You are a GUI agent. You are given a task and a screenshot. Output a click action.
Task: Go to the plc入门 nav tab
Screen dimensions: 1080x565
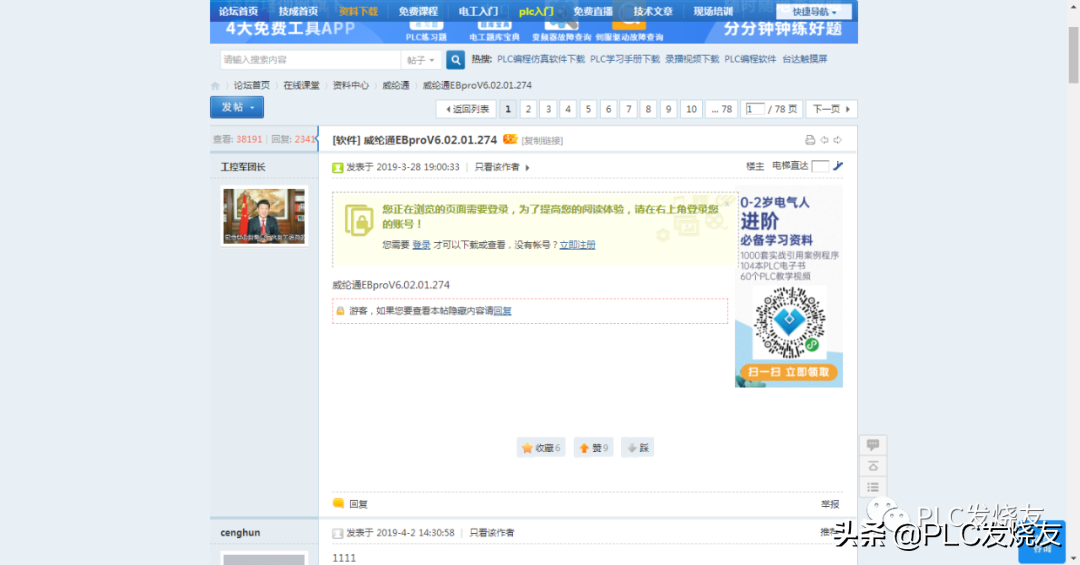point(537,11)
